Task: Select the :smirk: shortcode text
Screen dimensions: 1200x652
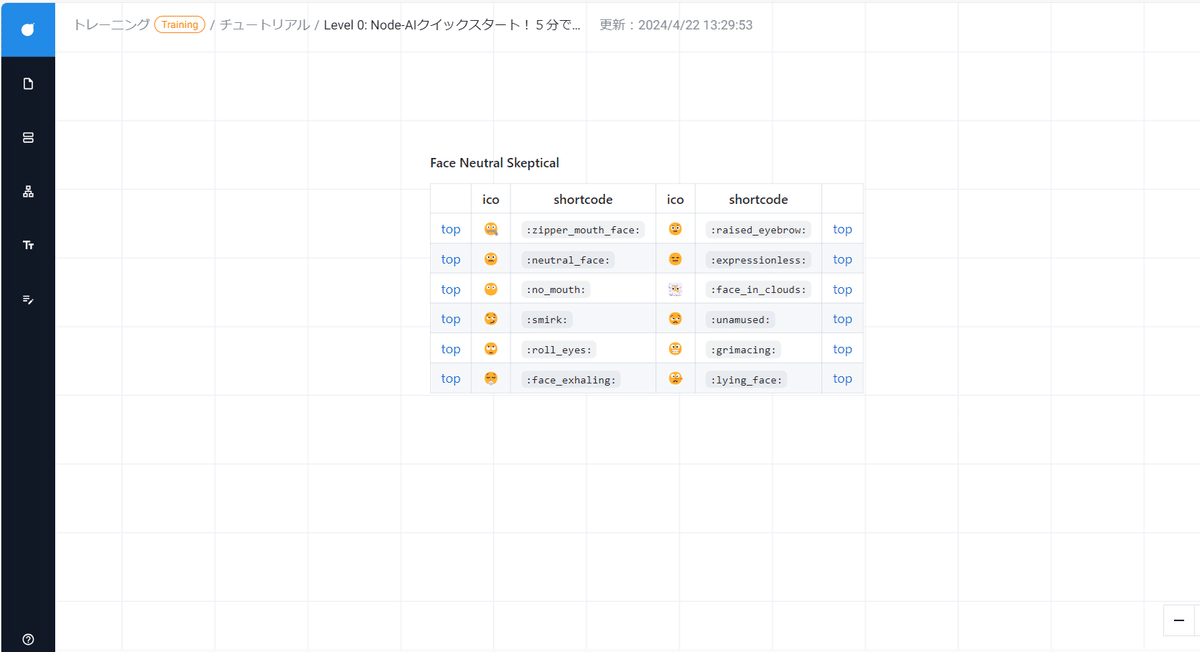Action: (549, 320)
